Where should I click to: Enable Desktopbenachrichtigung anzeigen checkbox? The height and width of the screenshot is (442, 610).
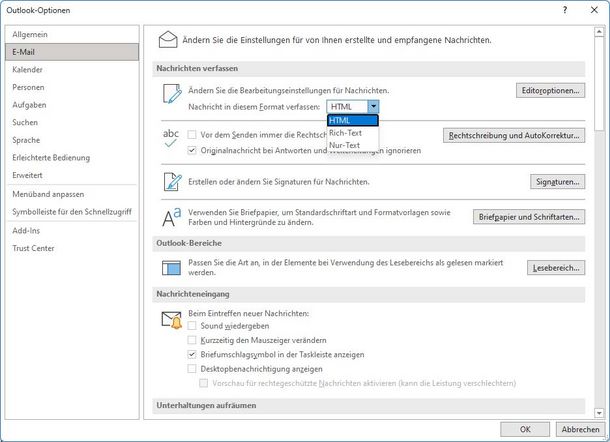point(192,369)
